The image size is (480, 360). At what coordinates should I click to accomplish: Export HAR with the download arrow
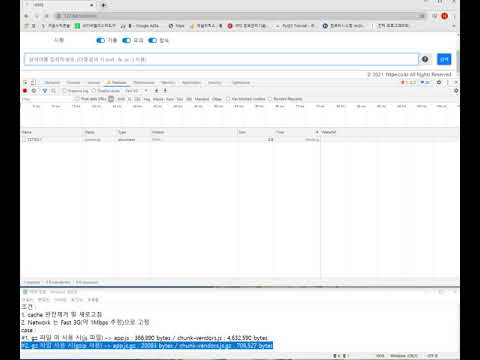(x=165, y=91)
